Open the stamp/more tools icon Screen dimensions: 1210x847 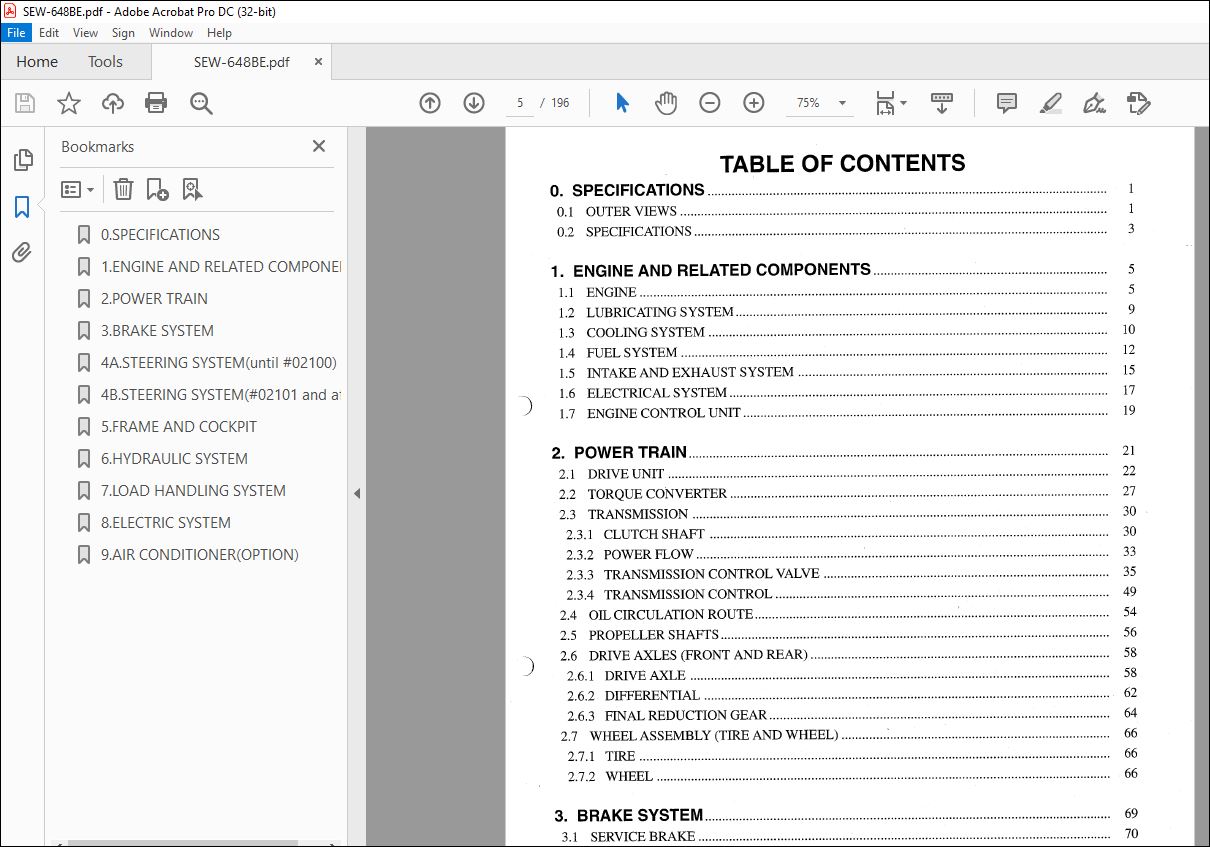tap(1138, 103)
